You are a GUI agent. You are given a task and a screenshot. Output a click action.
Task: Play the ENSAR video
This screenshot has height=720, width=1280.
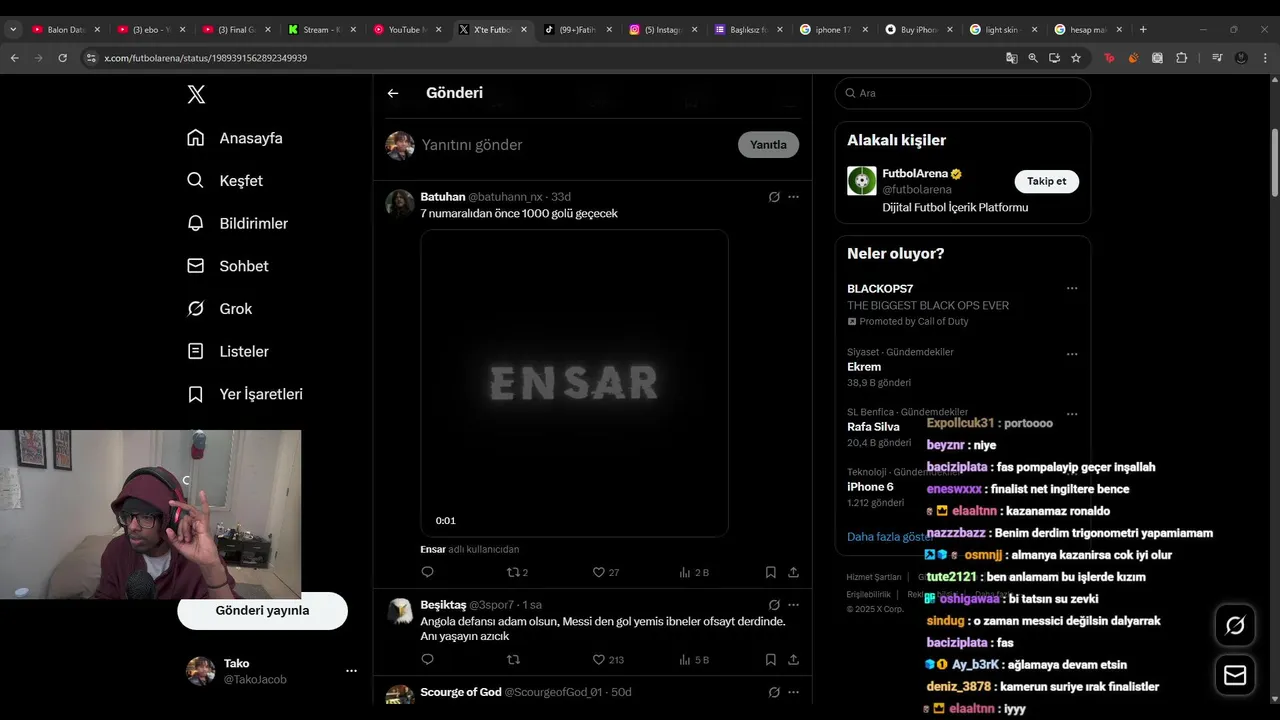click(x=574, y=383)
